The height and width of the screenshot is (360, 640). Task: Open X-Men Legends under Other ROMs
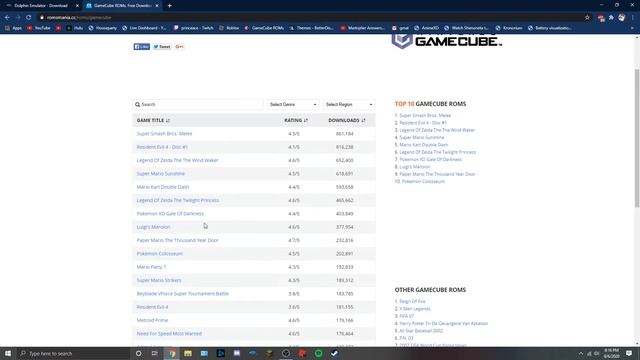pos(415,309)
